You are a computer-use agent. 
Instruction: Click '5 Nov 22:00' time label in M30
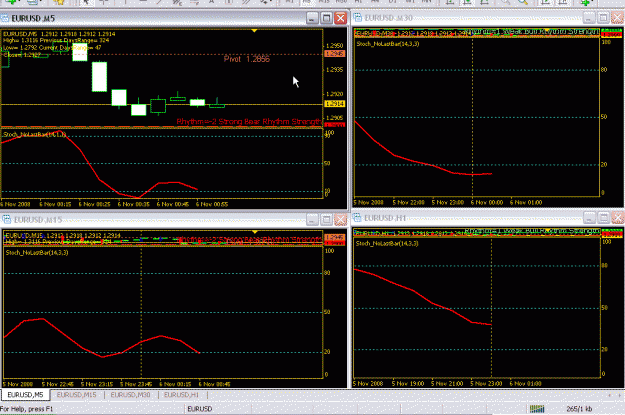coord(409,202)
